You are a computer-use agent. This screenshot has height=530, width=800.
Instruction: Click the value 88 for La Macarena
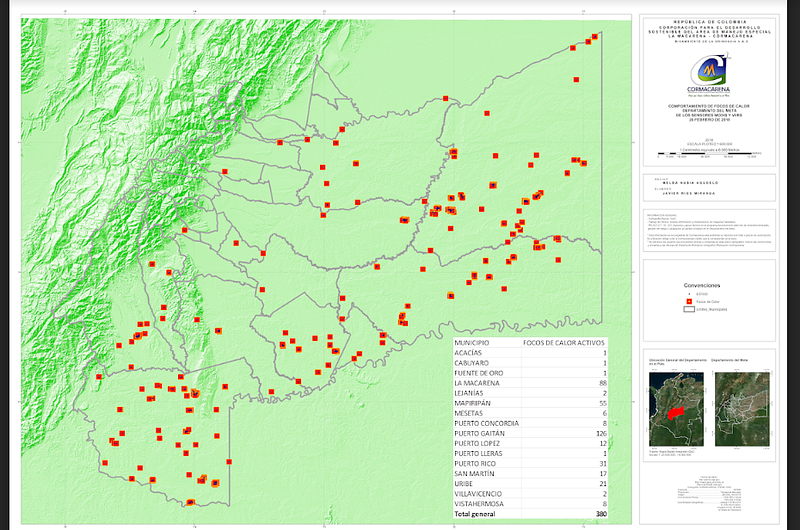point(603,383)
